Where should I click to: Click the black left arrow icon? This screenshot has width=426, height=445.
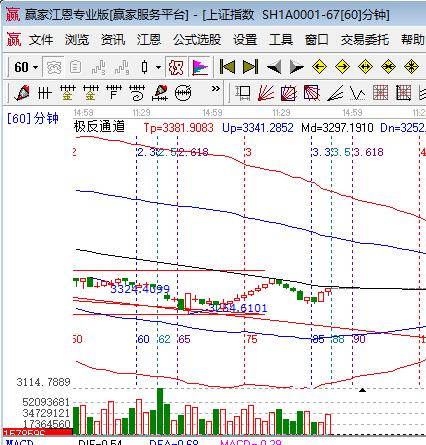[274, 67]
